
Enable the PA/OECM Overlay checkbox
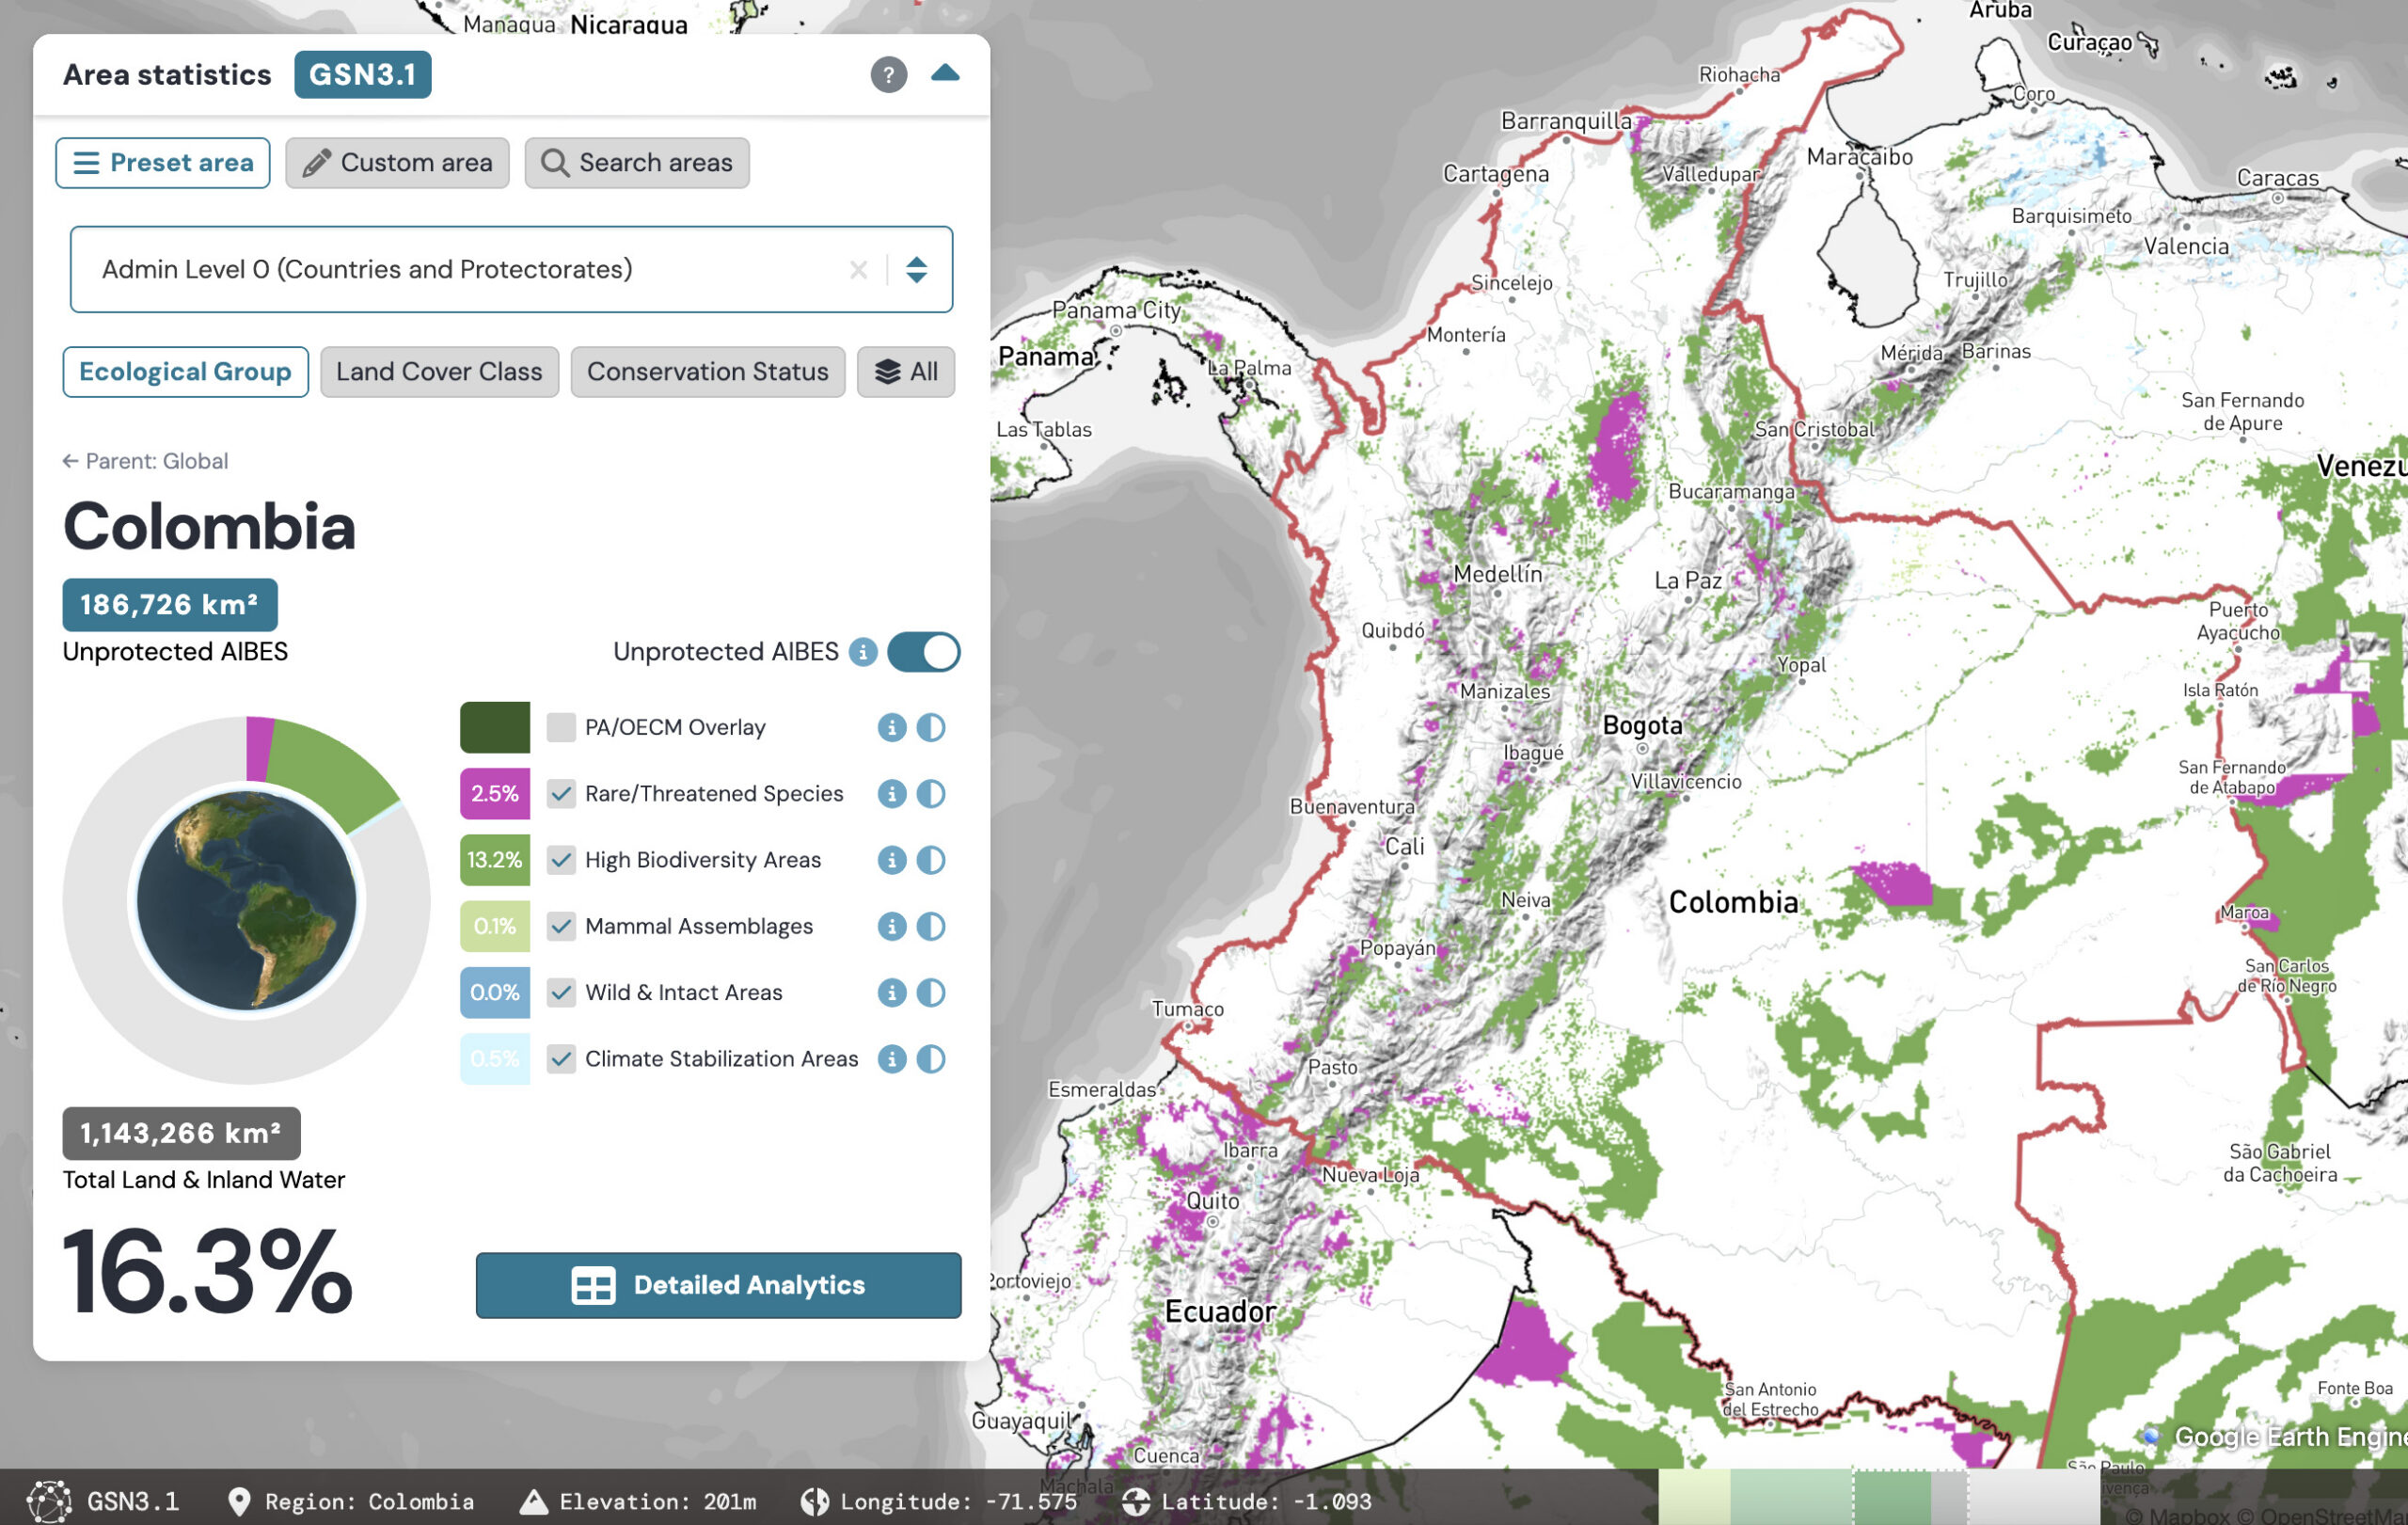pos(561,727)
